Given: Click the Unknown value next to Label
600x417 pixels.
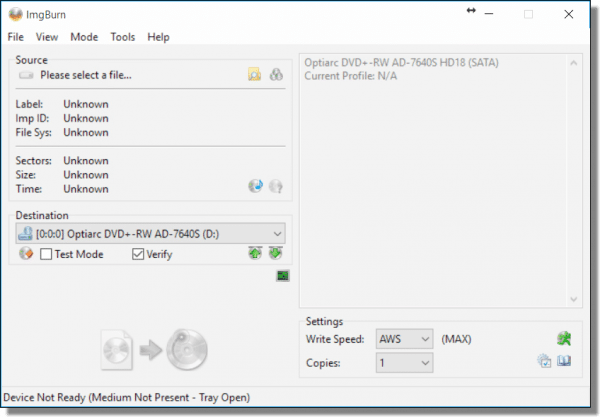Looking at the screenshot, I should tap(86, 104).
